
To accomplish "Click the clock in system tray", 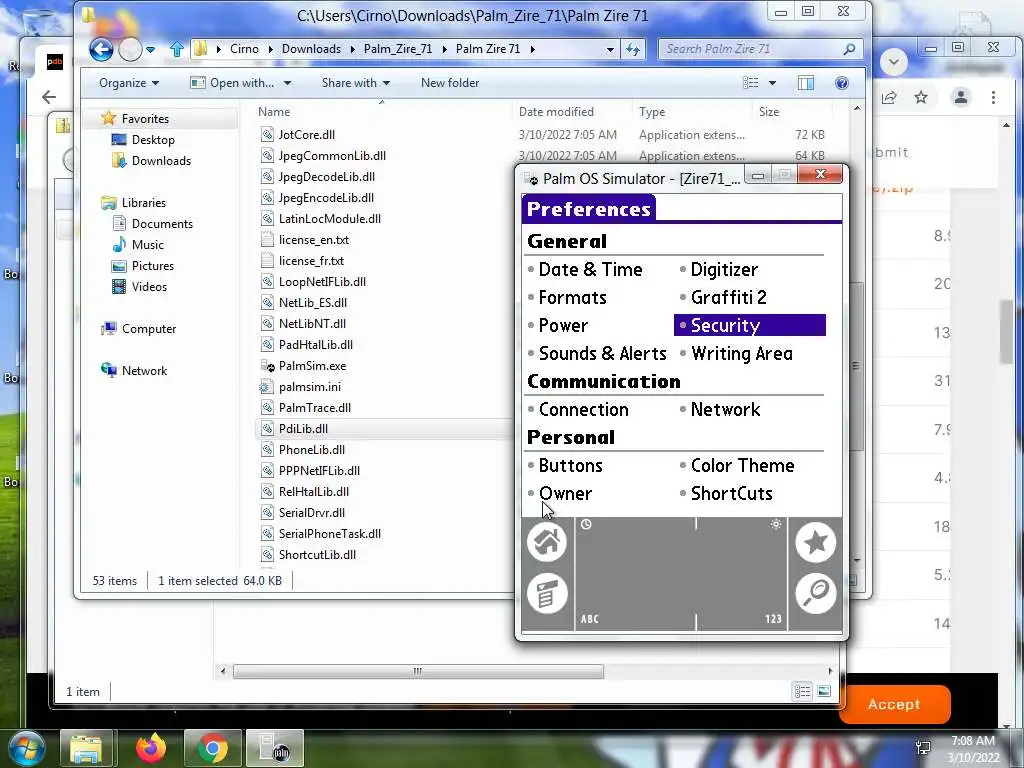I will coord(973,749).
